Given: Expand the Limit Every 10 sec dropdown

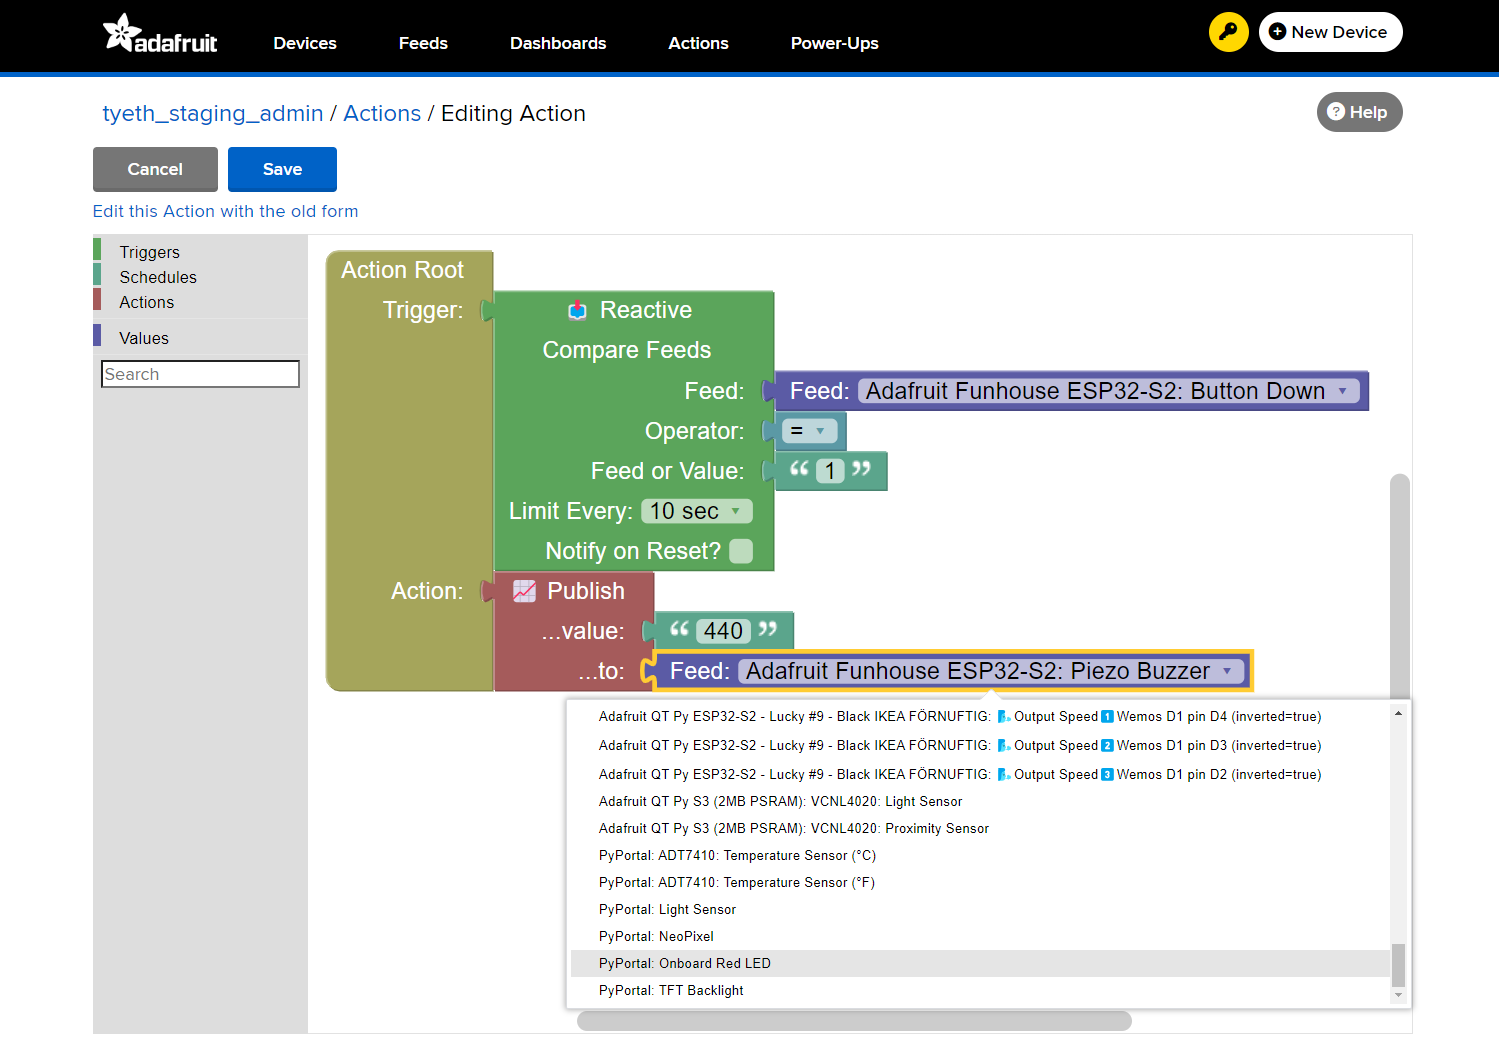Looking at the screenshot, I should pyautogui.click(x=736, y=511).
